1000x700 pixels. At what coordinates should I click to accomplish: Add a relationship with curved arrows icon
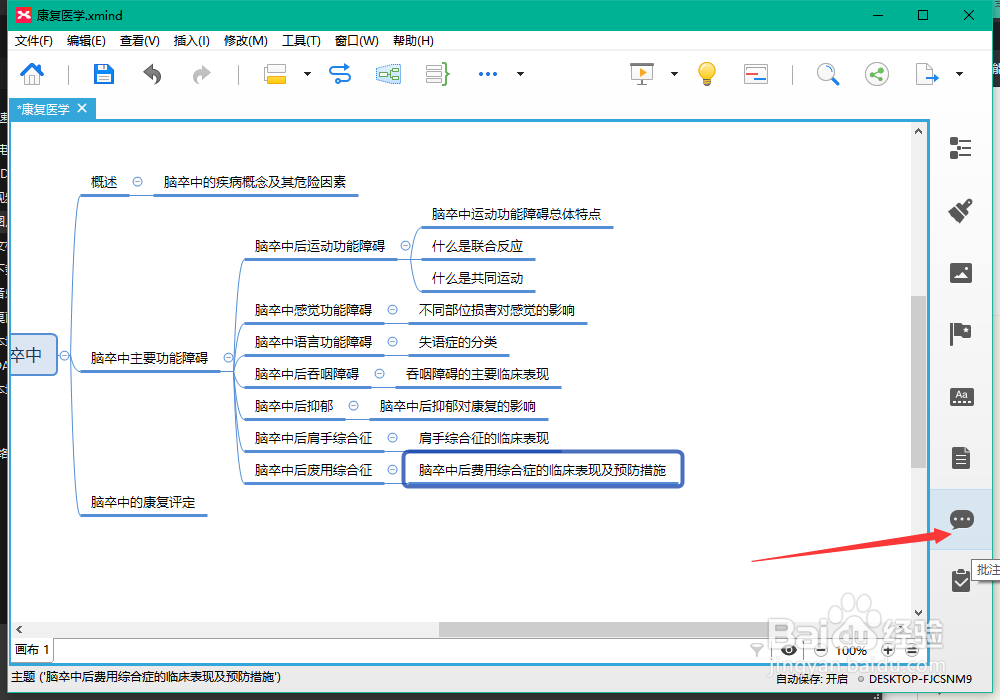point(340,74)
